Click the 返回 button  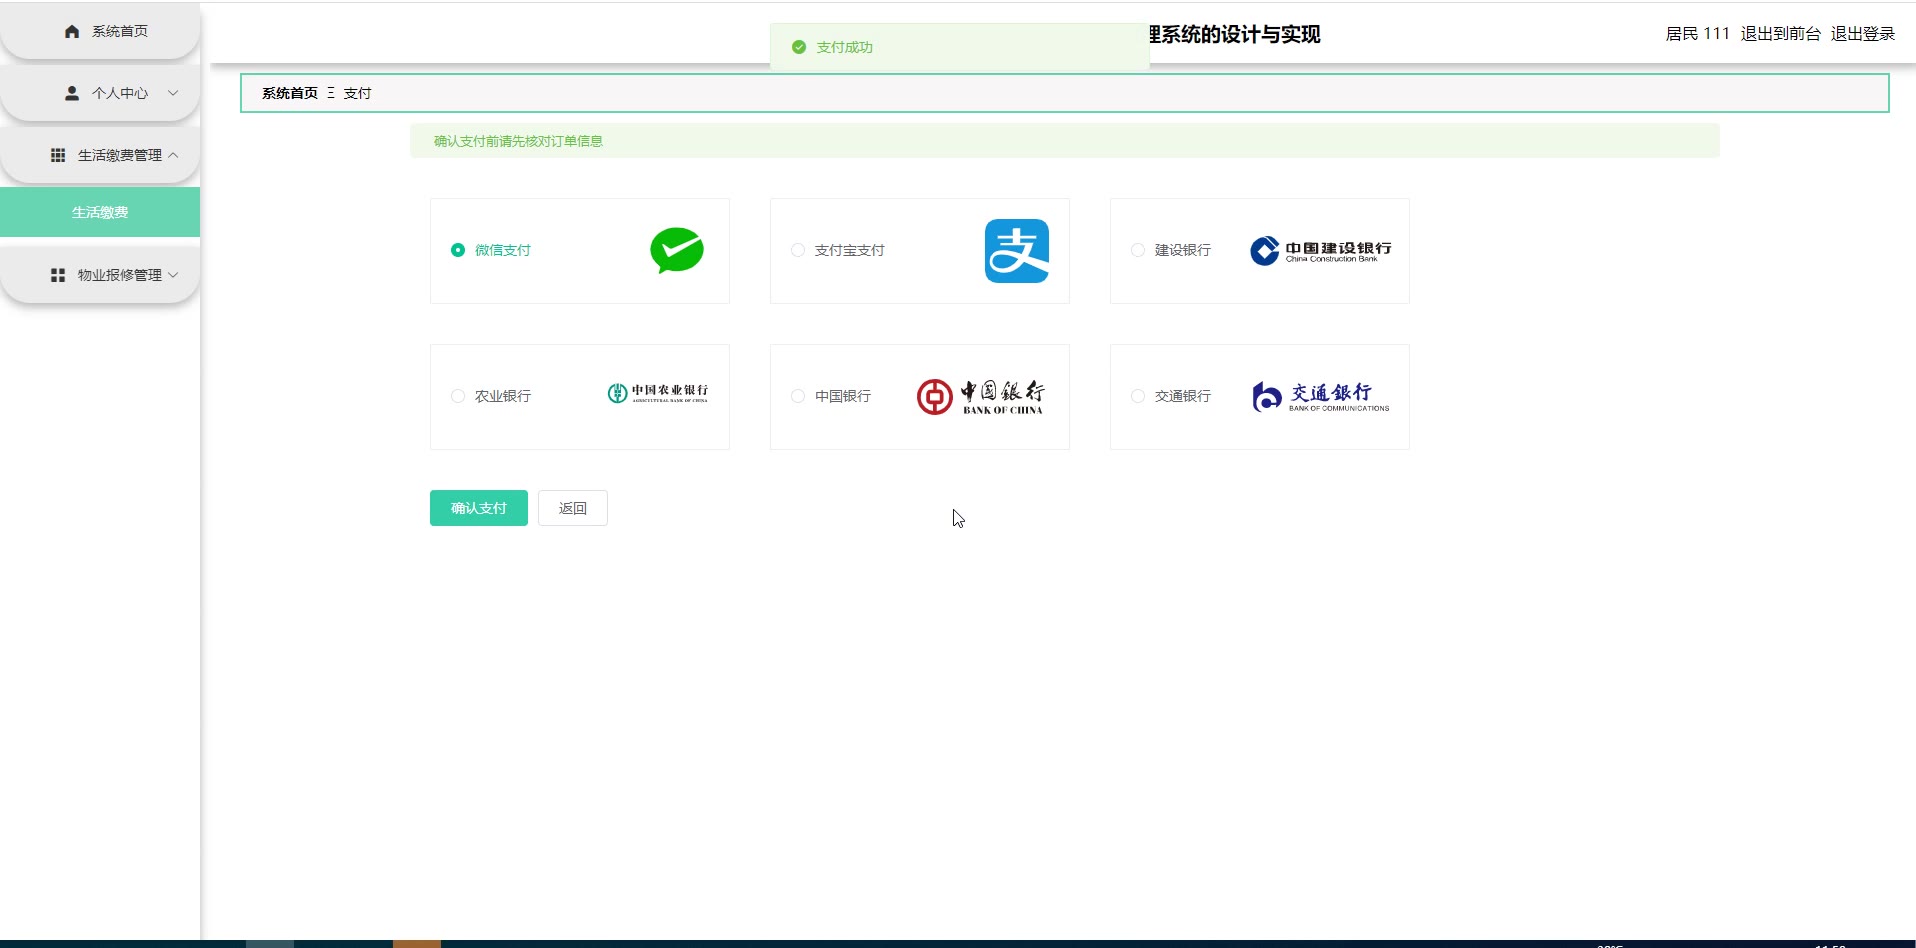click(x=573, y=508)
